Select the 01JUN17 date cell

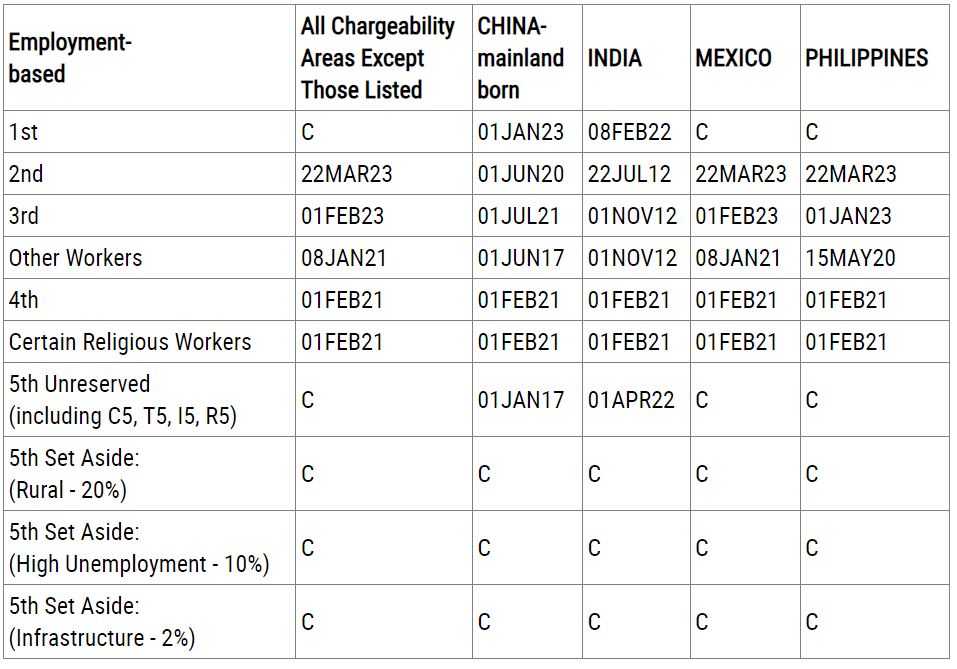[x=520, y=258]
